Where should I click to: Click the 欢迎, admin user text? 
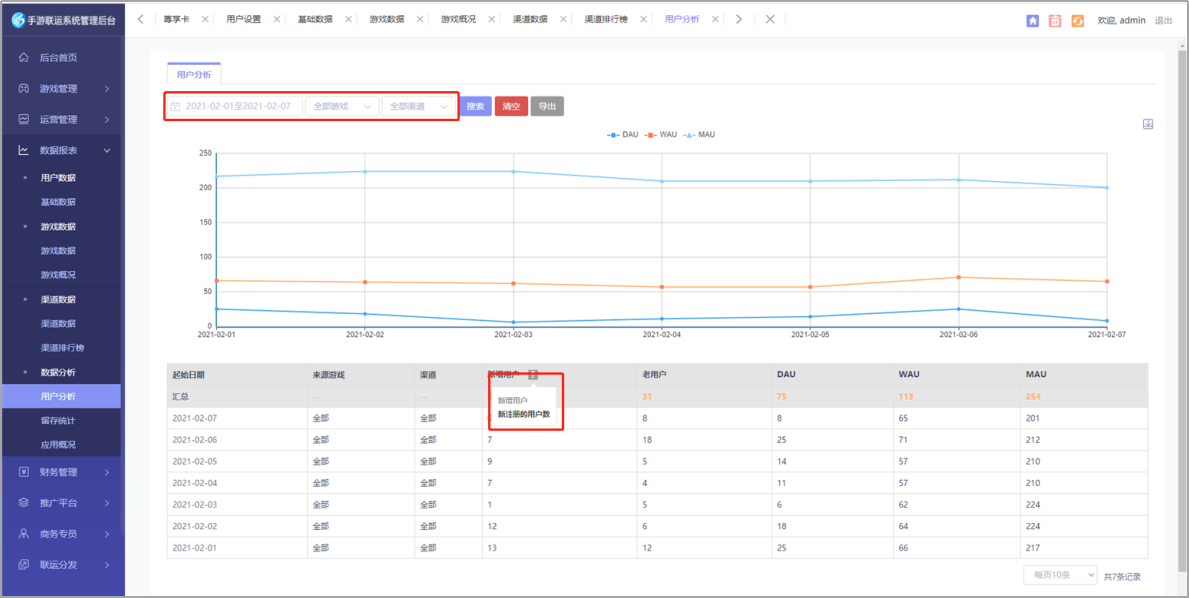point(1121,20)
